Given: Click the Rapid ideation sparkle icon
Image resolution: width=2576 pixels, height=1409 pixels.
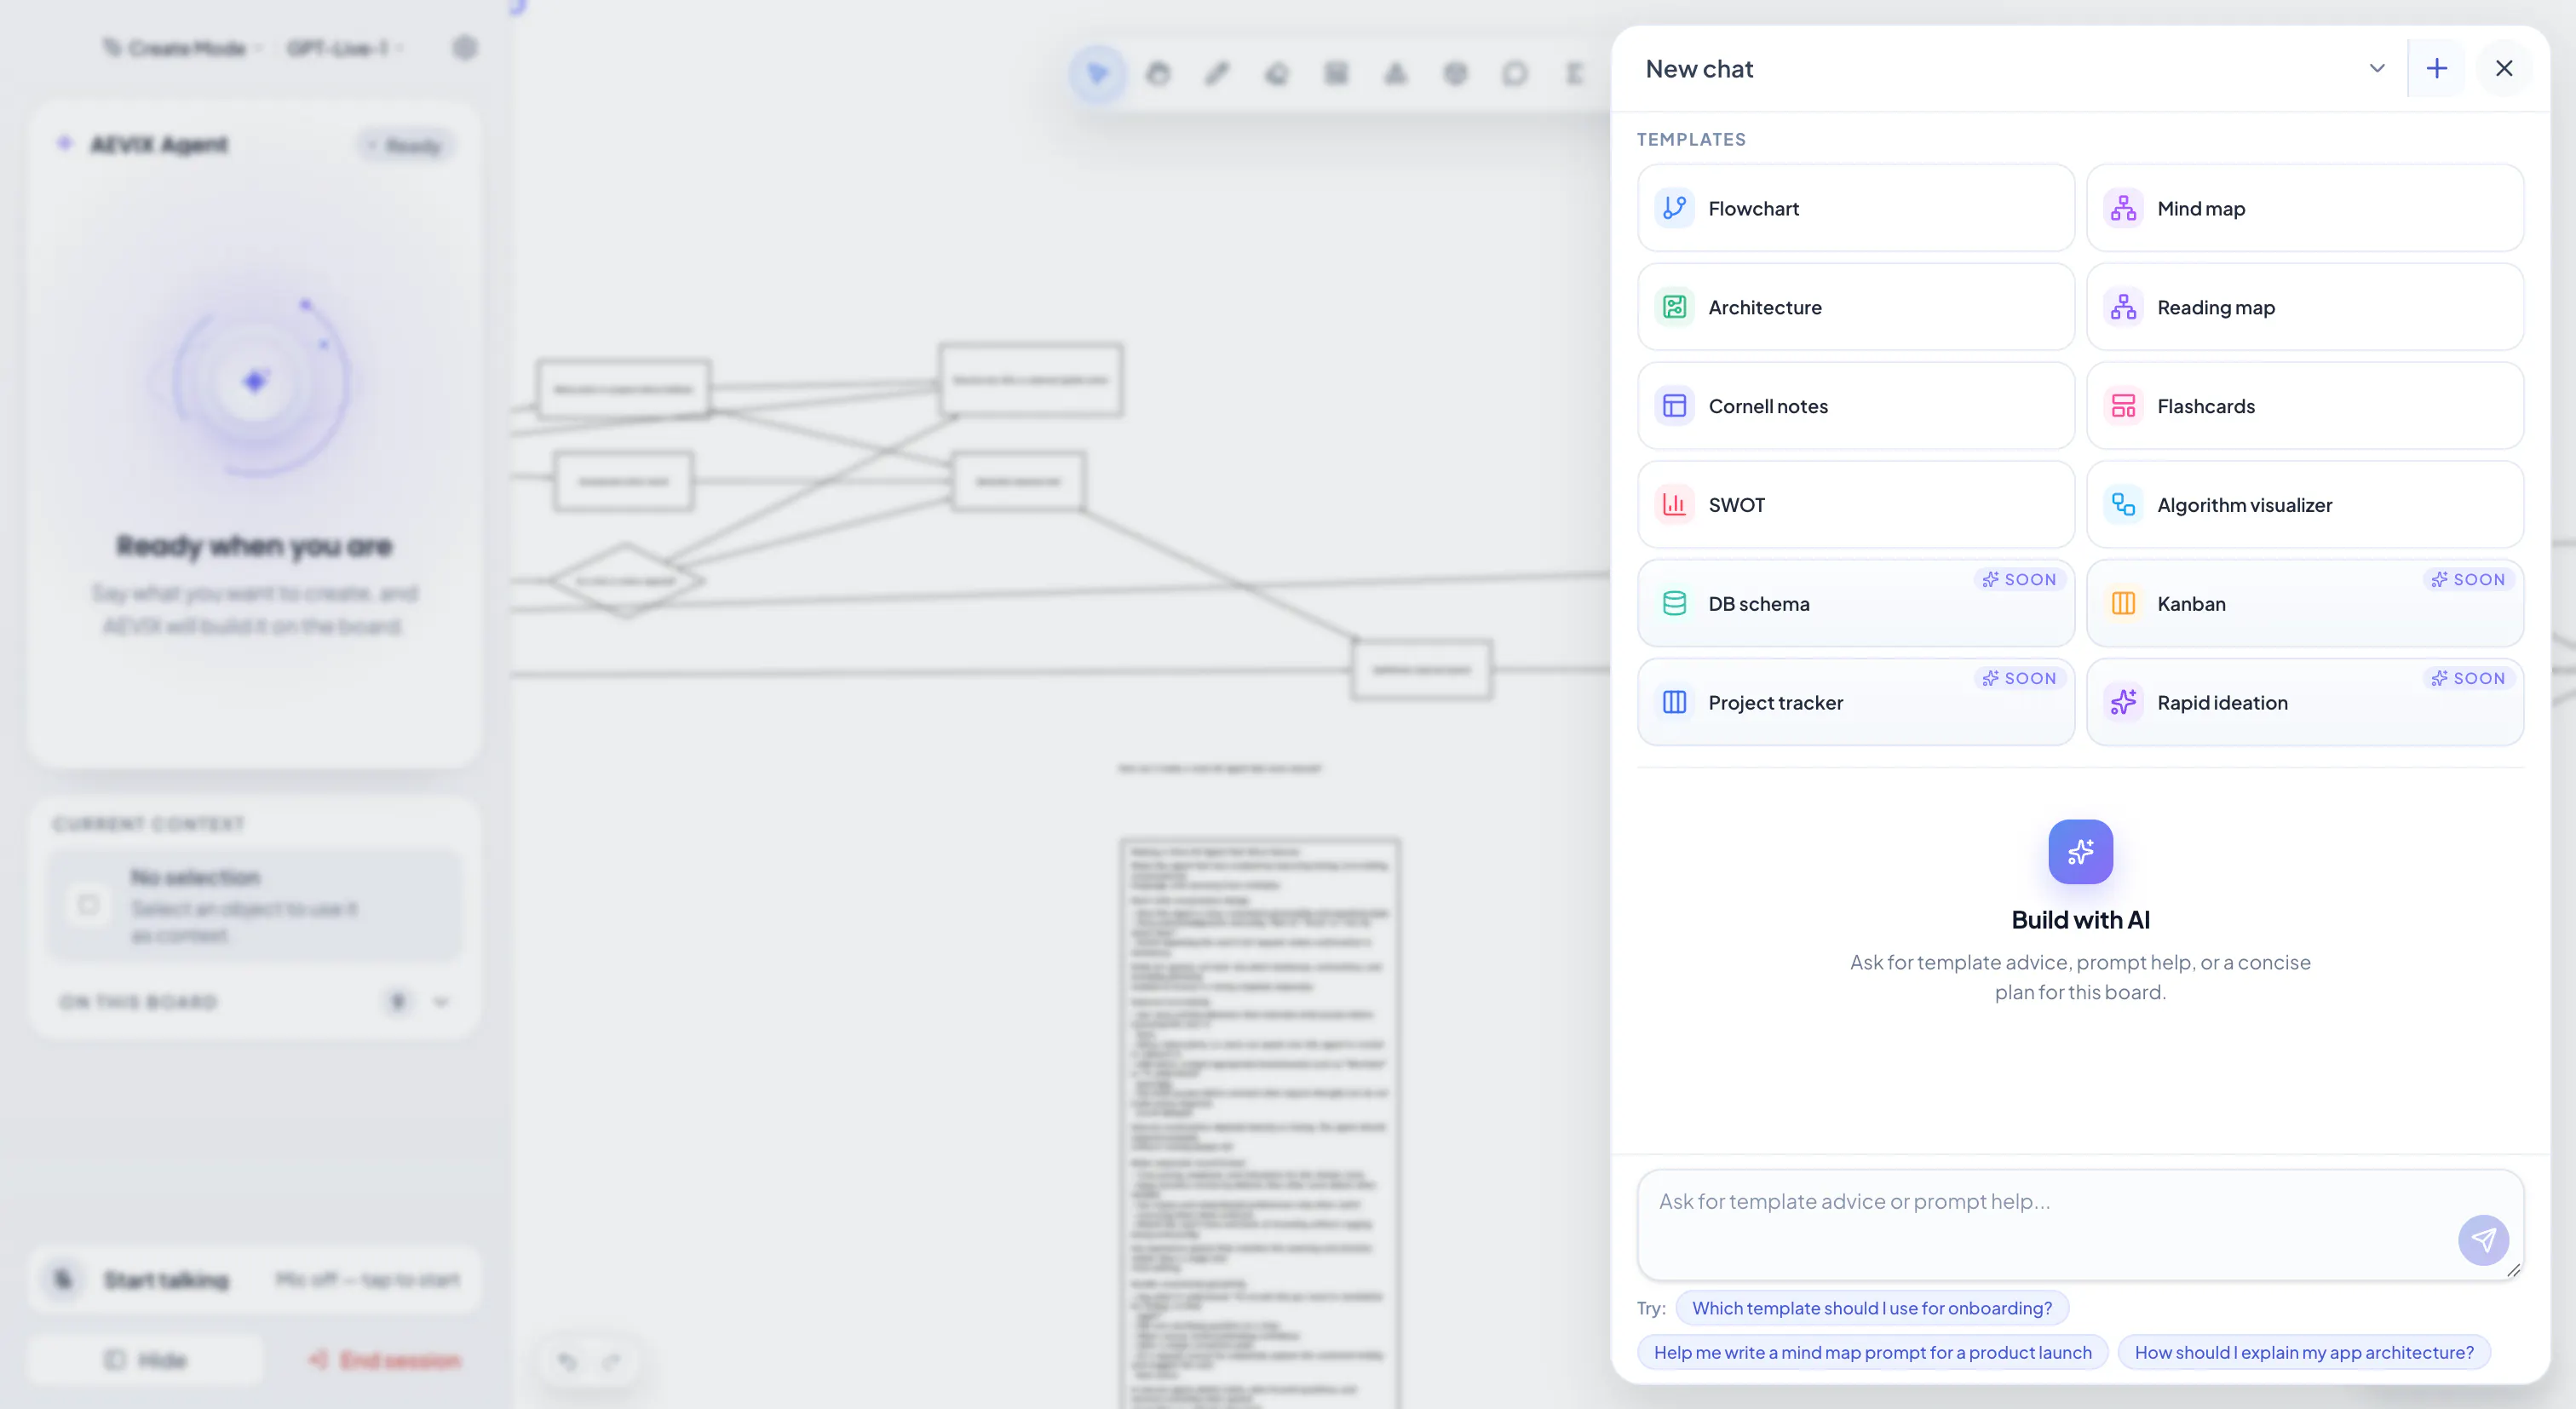Looking at the screenshot, I should pos(2123,703).
